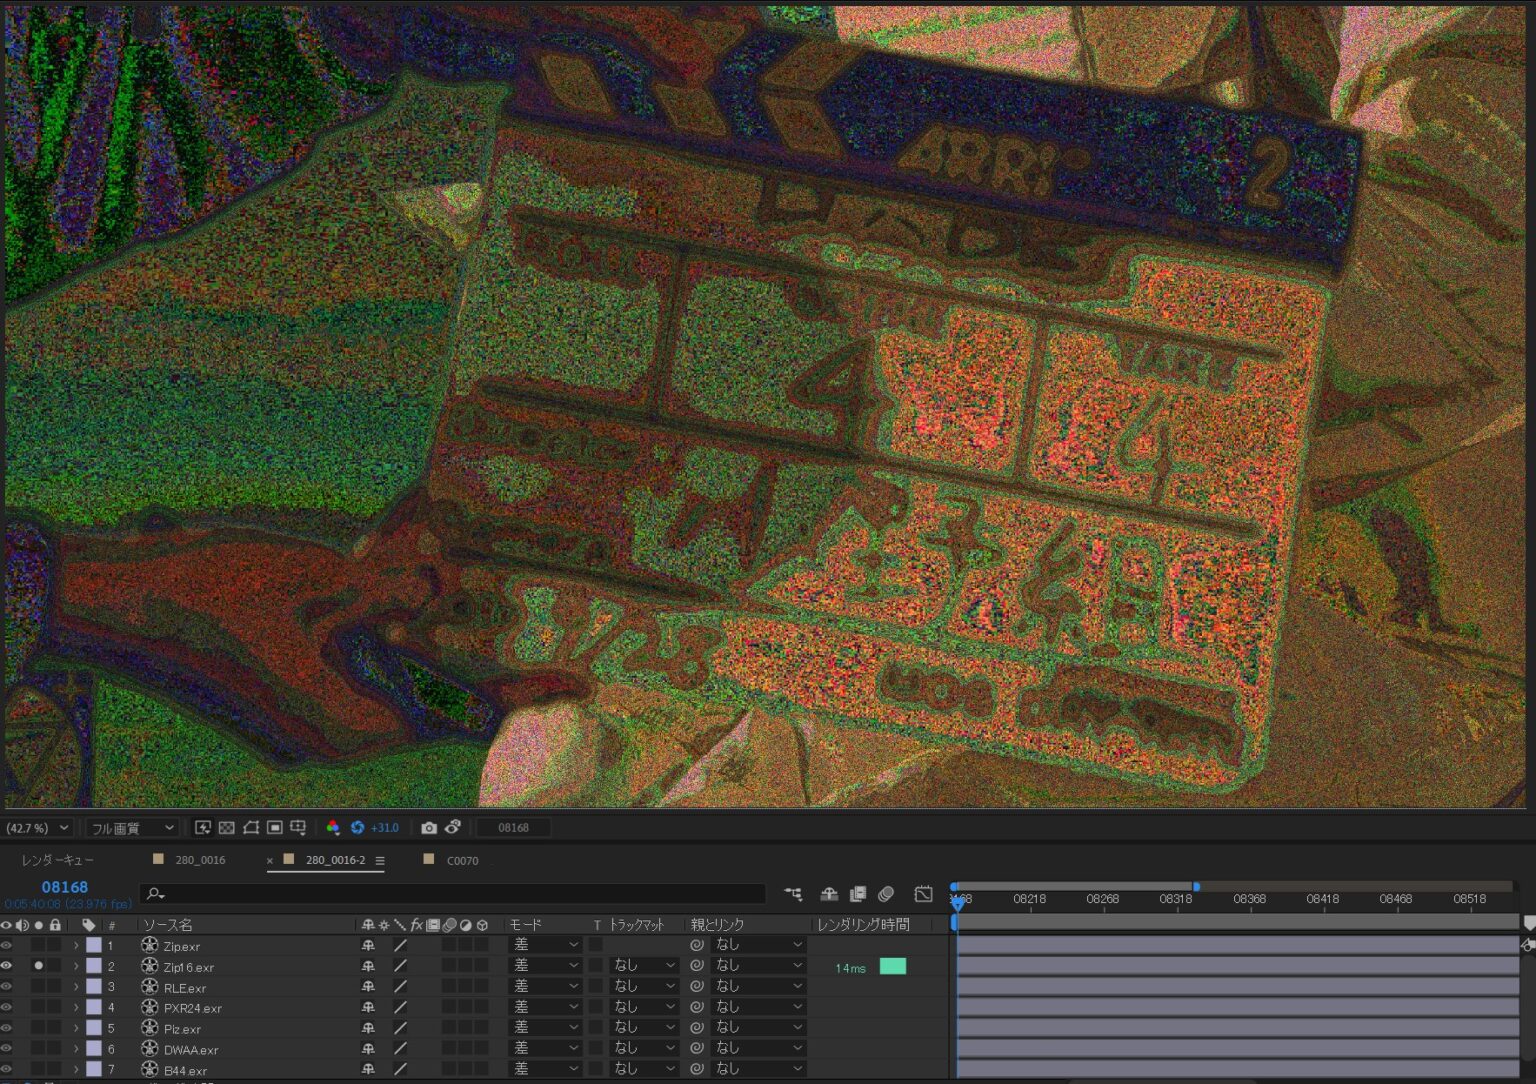This screenshot has height=1084, width=1536.
Task: Click the reset exposure icon
Action: click(x=357, y=828)
